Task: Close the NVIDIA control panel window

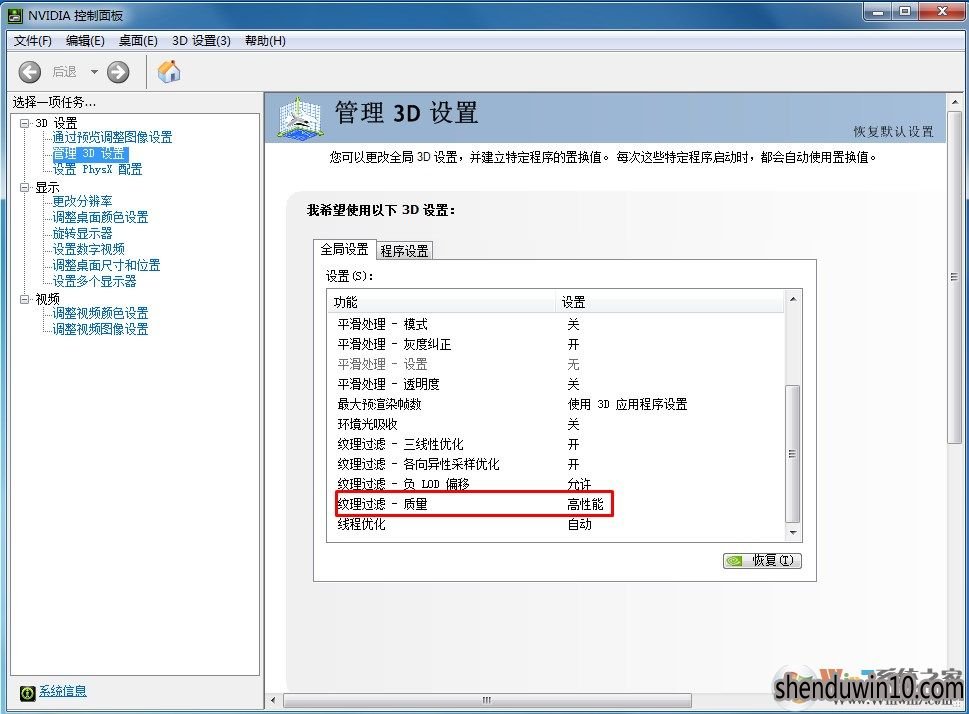Action: (942, 12)
